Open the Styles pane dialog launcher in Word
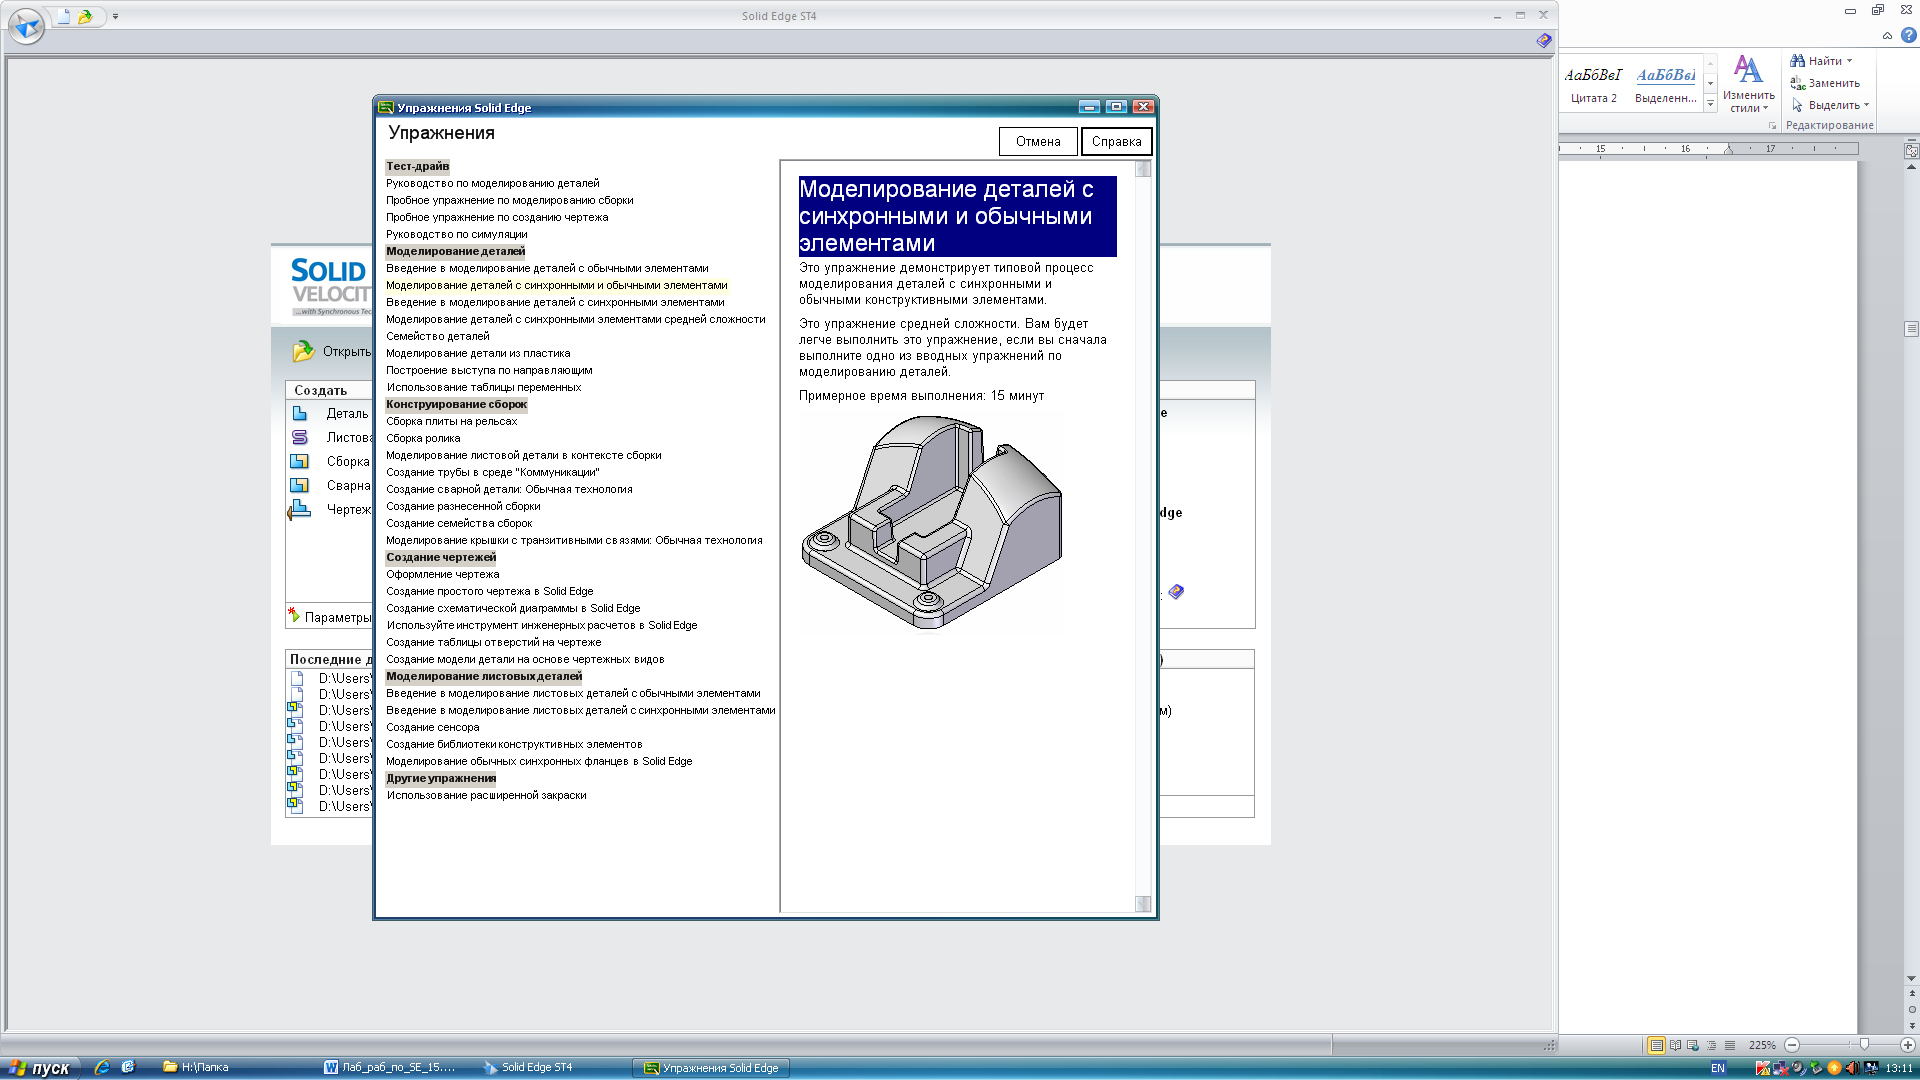The width and height of the screenshot is (1920, 1080). coord(1772,126)
